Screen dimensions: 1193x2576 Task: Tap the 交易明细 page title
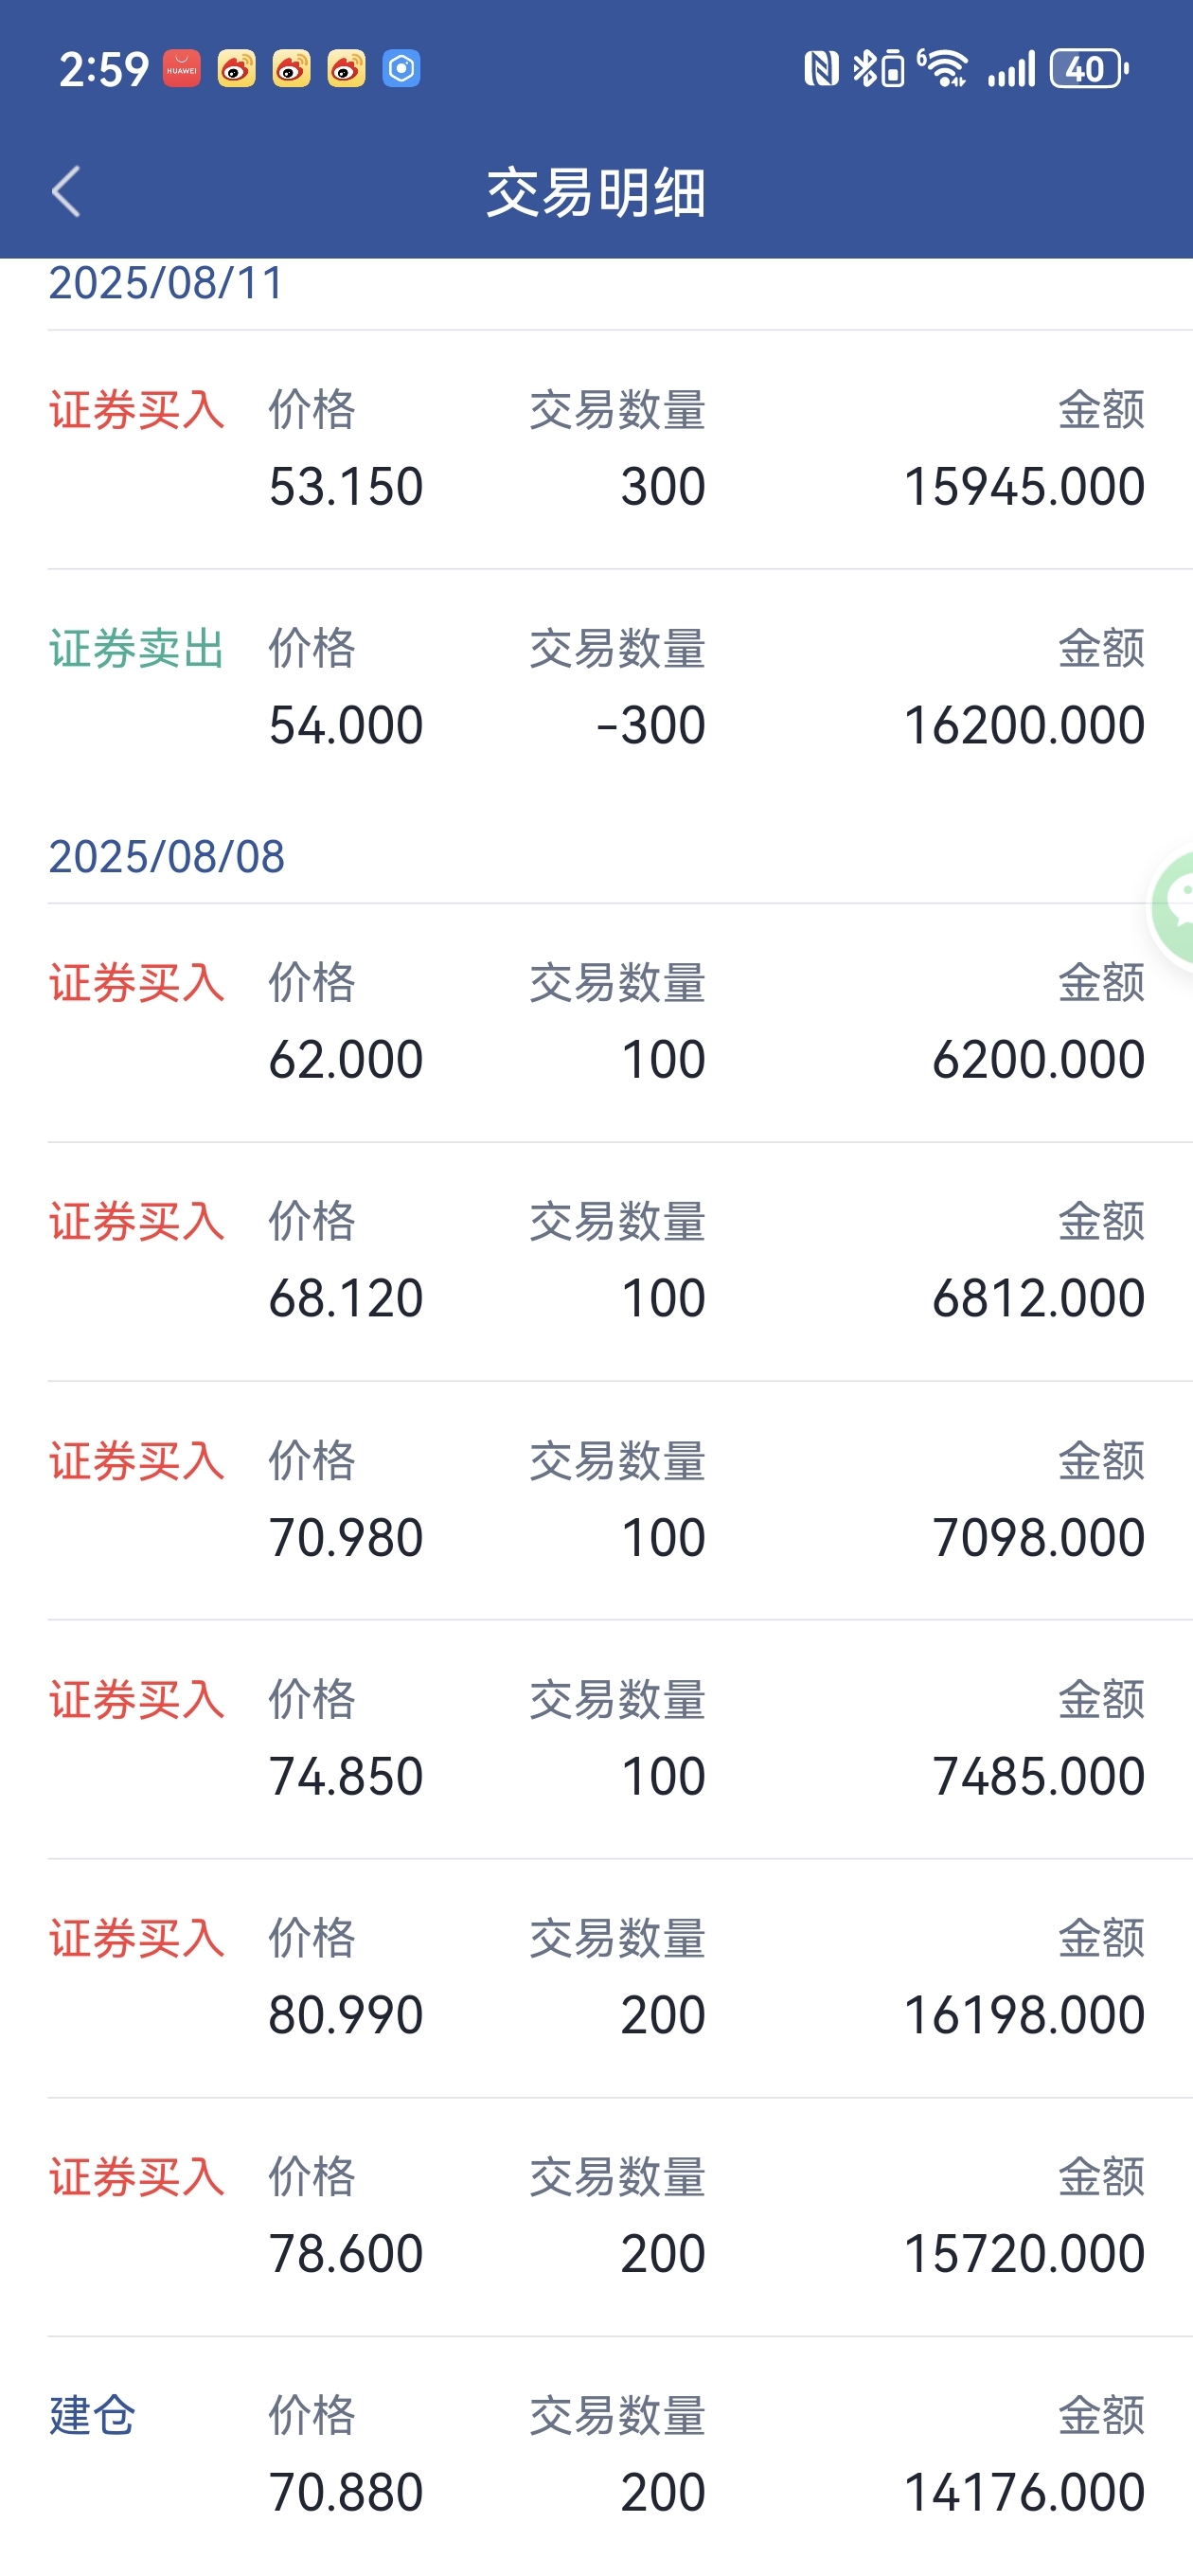[x=596, y=192]
